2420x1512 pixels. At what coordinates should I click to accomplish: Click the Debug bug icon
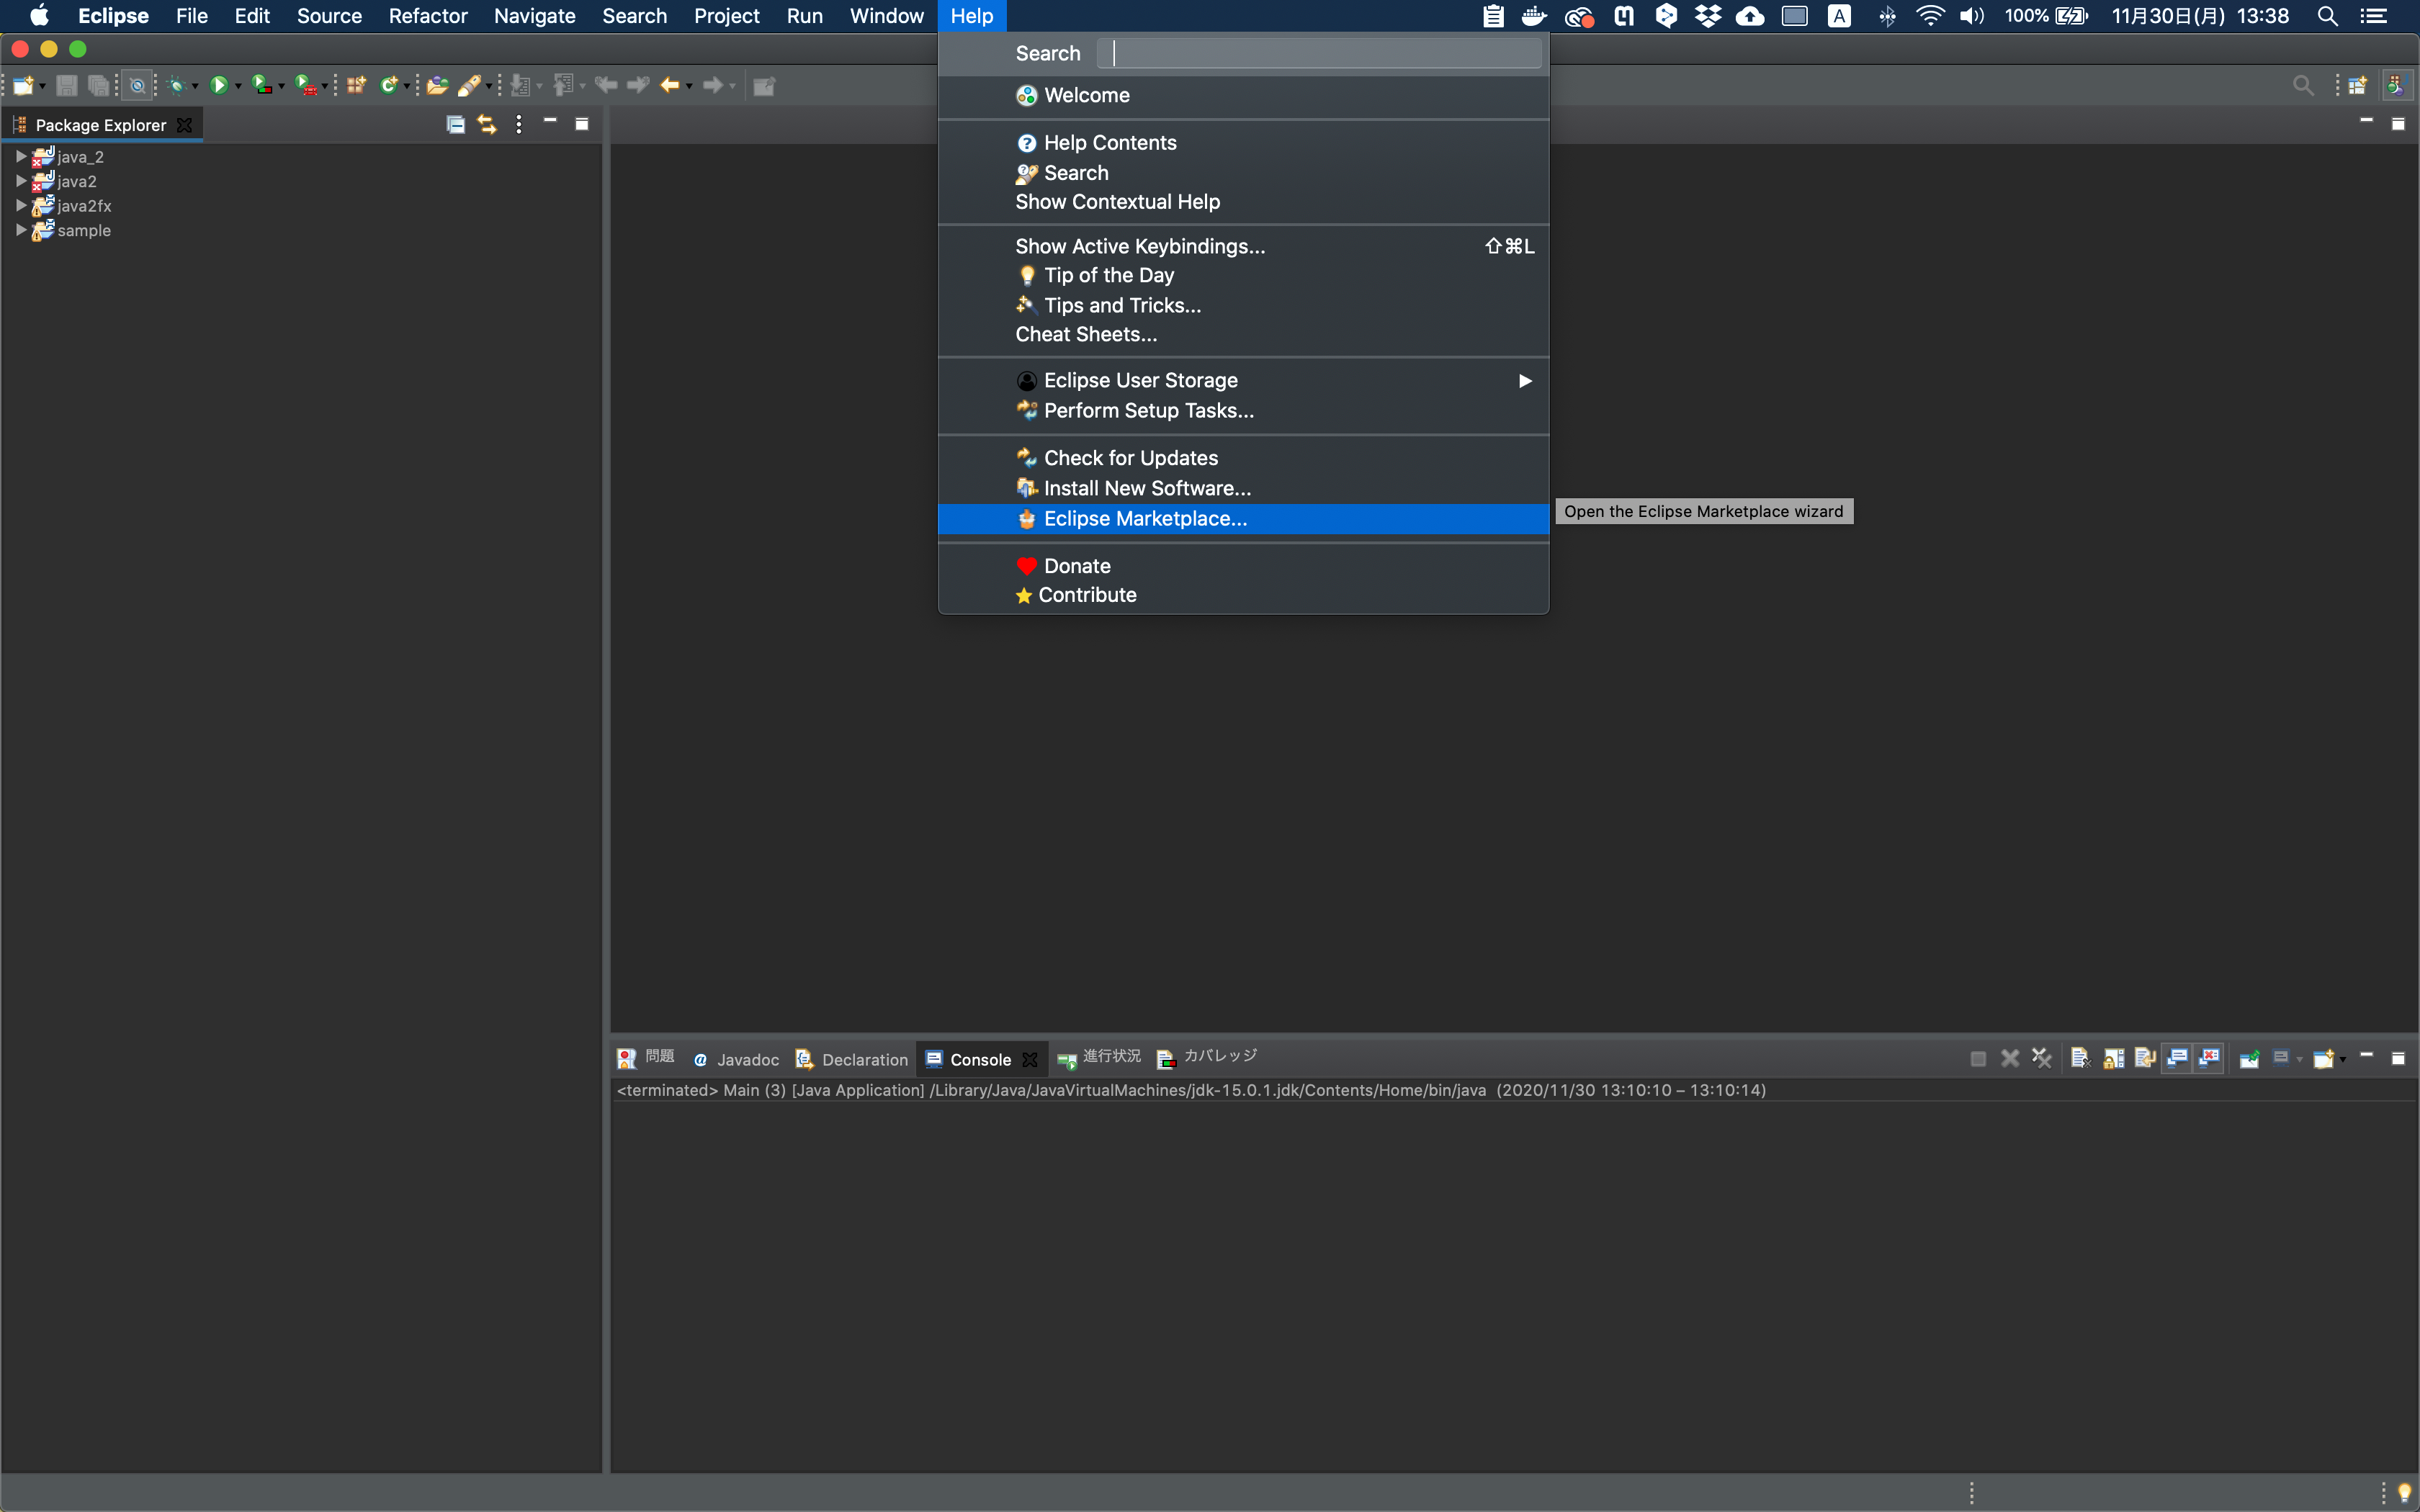pos(176,86)
